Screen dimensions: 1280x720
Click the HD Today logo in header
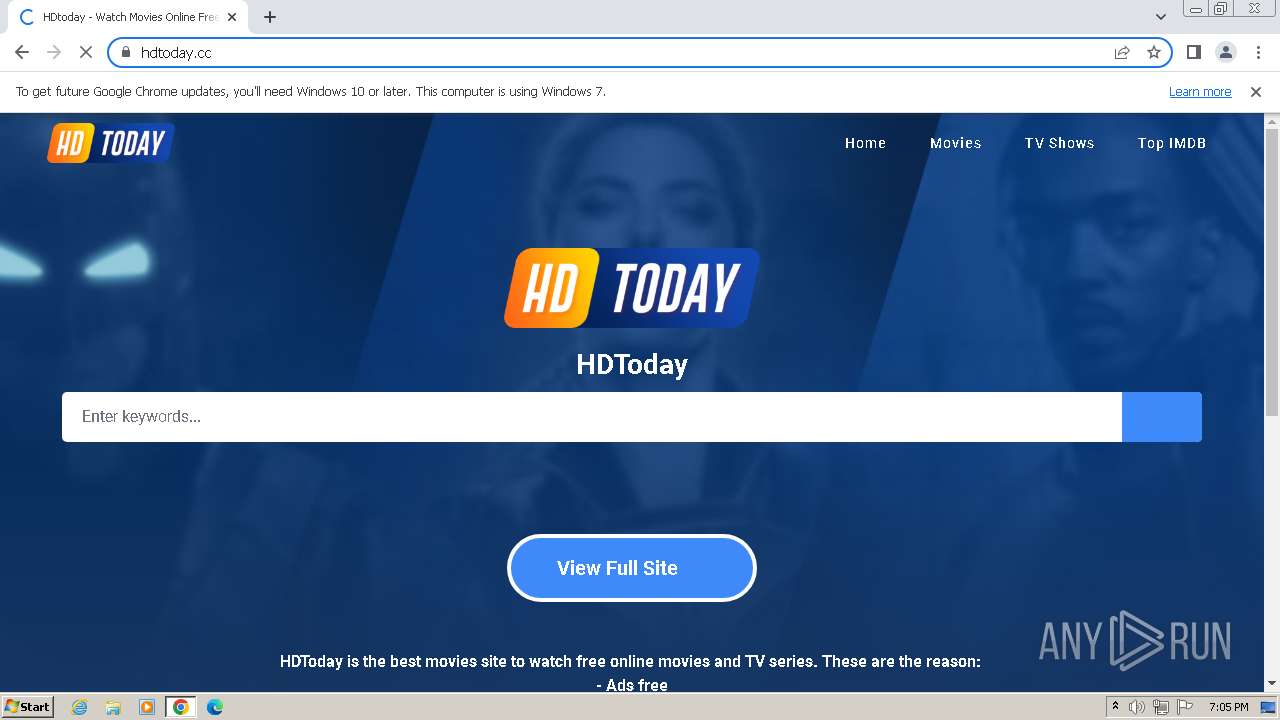coord(111,143)
